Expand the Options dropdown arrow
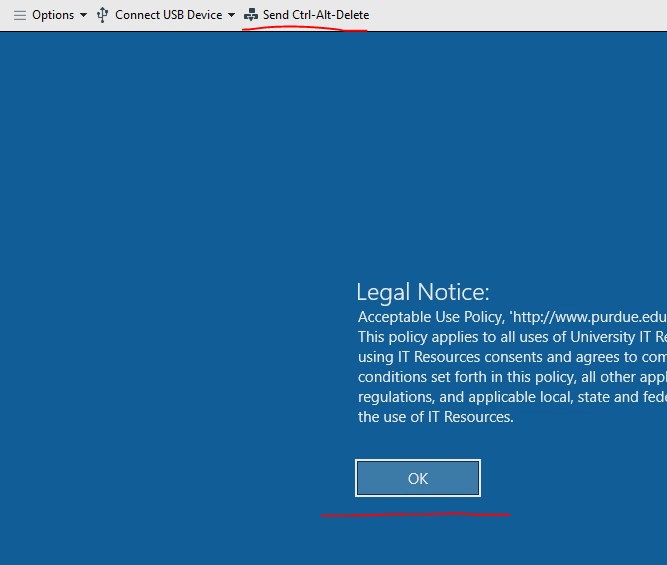Screen dimensions: 667x565 (x=83, y=16)
